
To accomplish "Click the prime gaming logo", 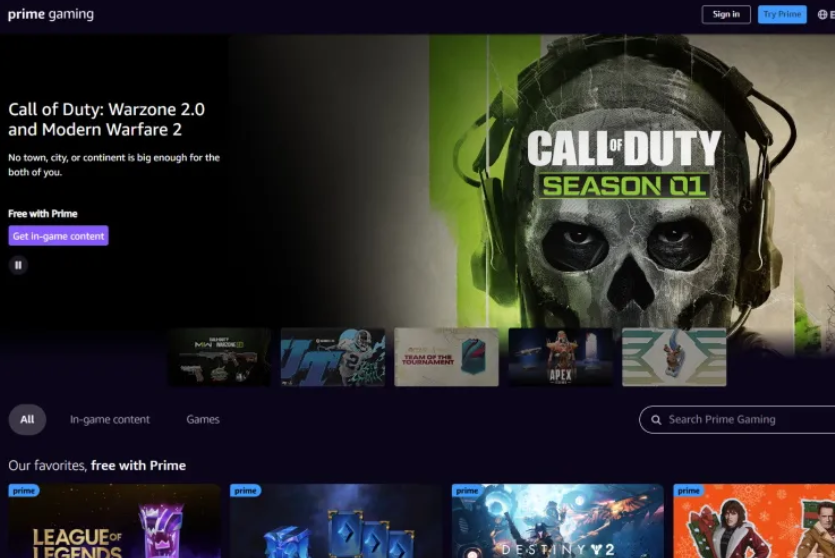I will pos(51,14).
